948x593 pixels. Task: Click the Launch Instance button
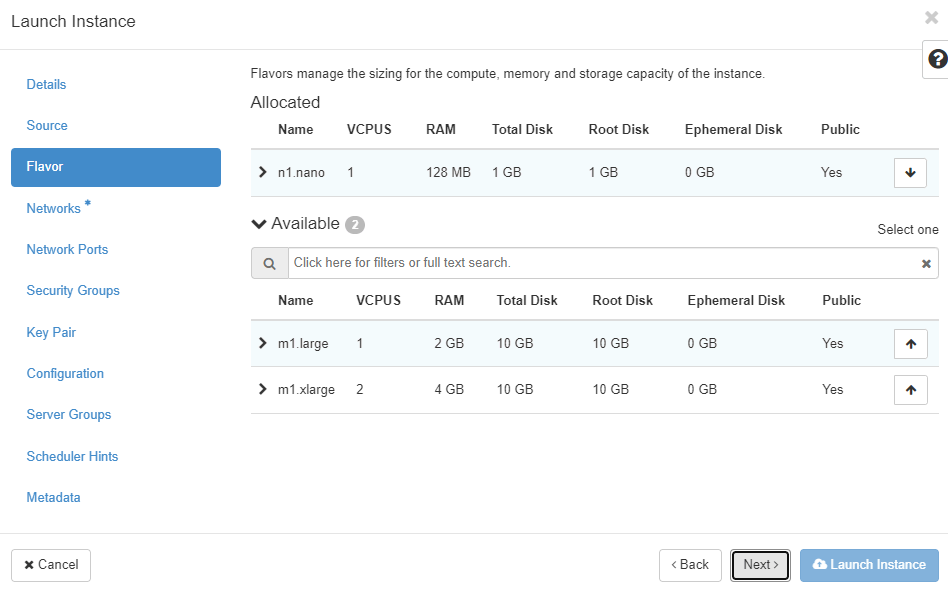[x=869, y=565]
